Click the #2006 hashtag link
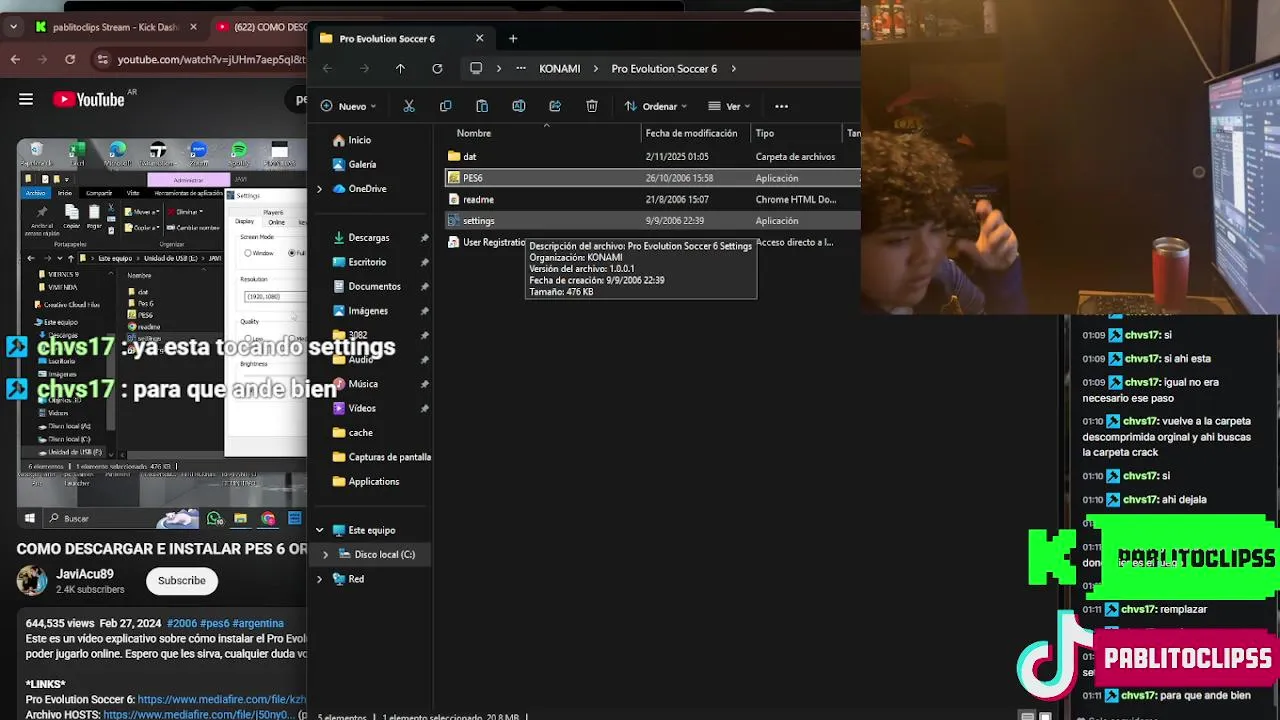1280x720 pixels. pos(182,623)
